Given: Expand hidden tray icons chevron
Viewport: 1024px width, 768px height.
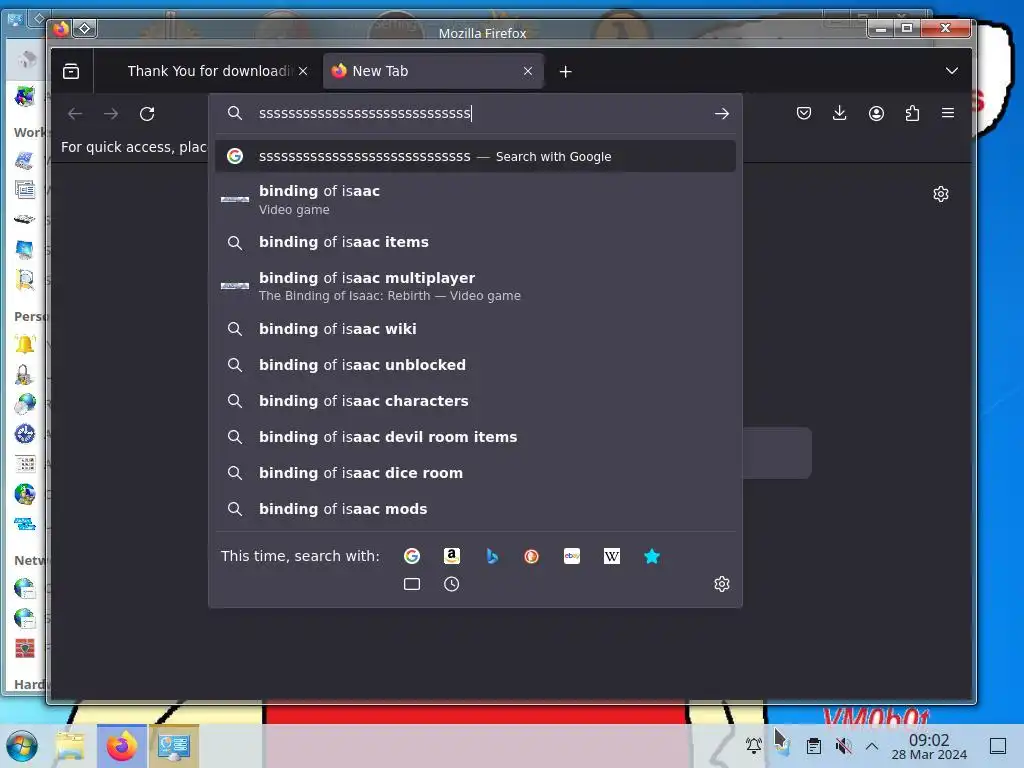Looking at the screenshot, I should (872, 745).
